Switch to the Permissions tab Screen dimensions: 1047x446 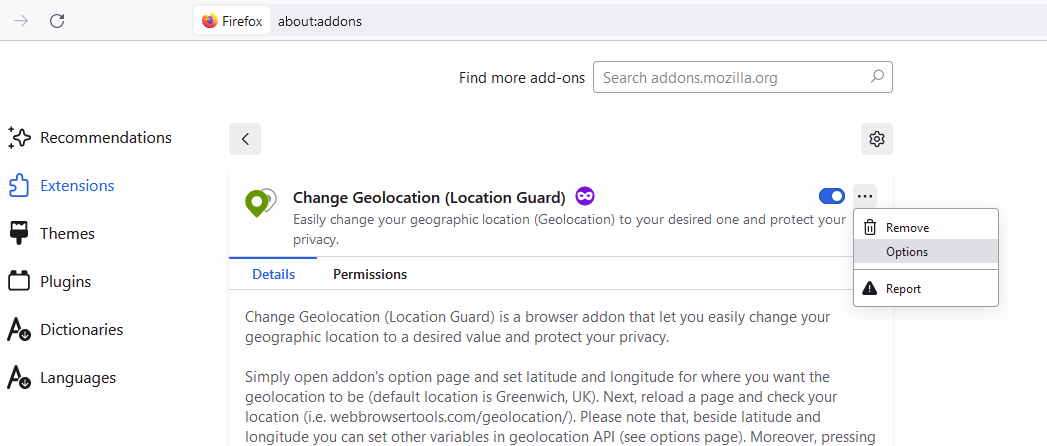tap(370, 274)
